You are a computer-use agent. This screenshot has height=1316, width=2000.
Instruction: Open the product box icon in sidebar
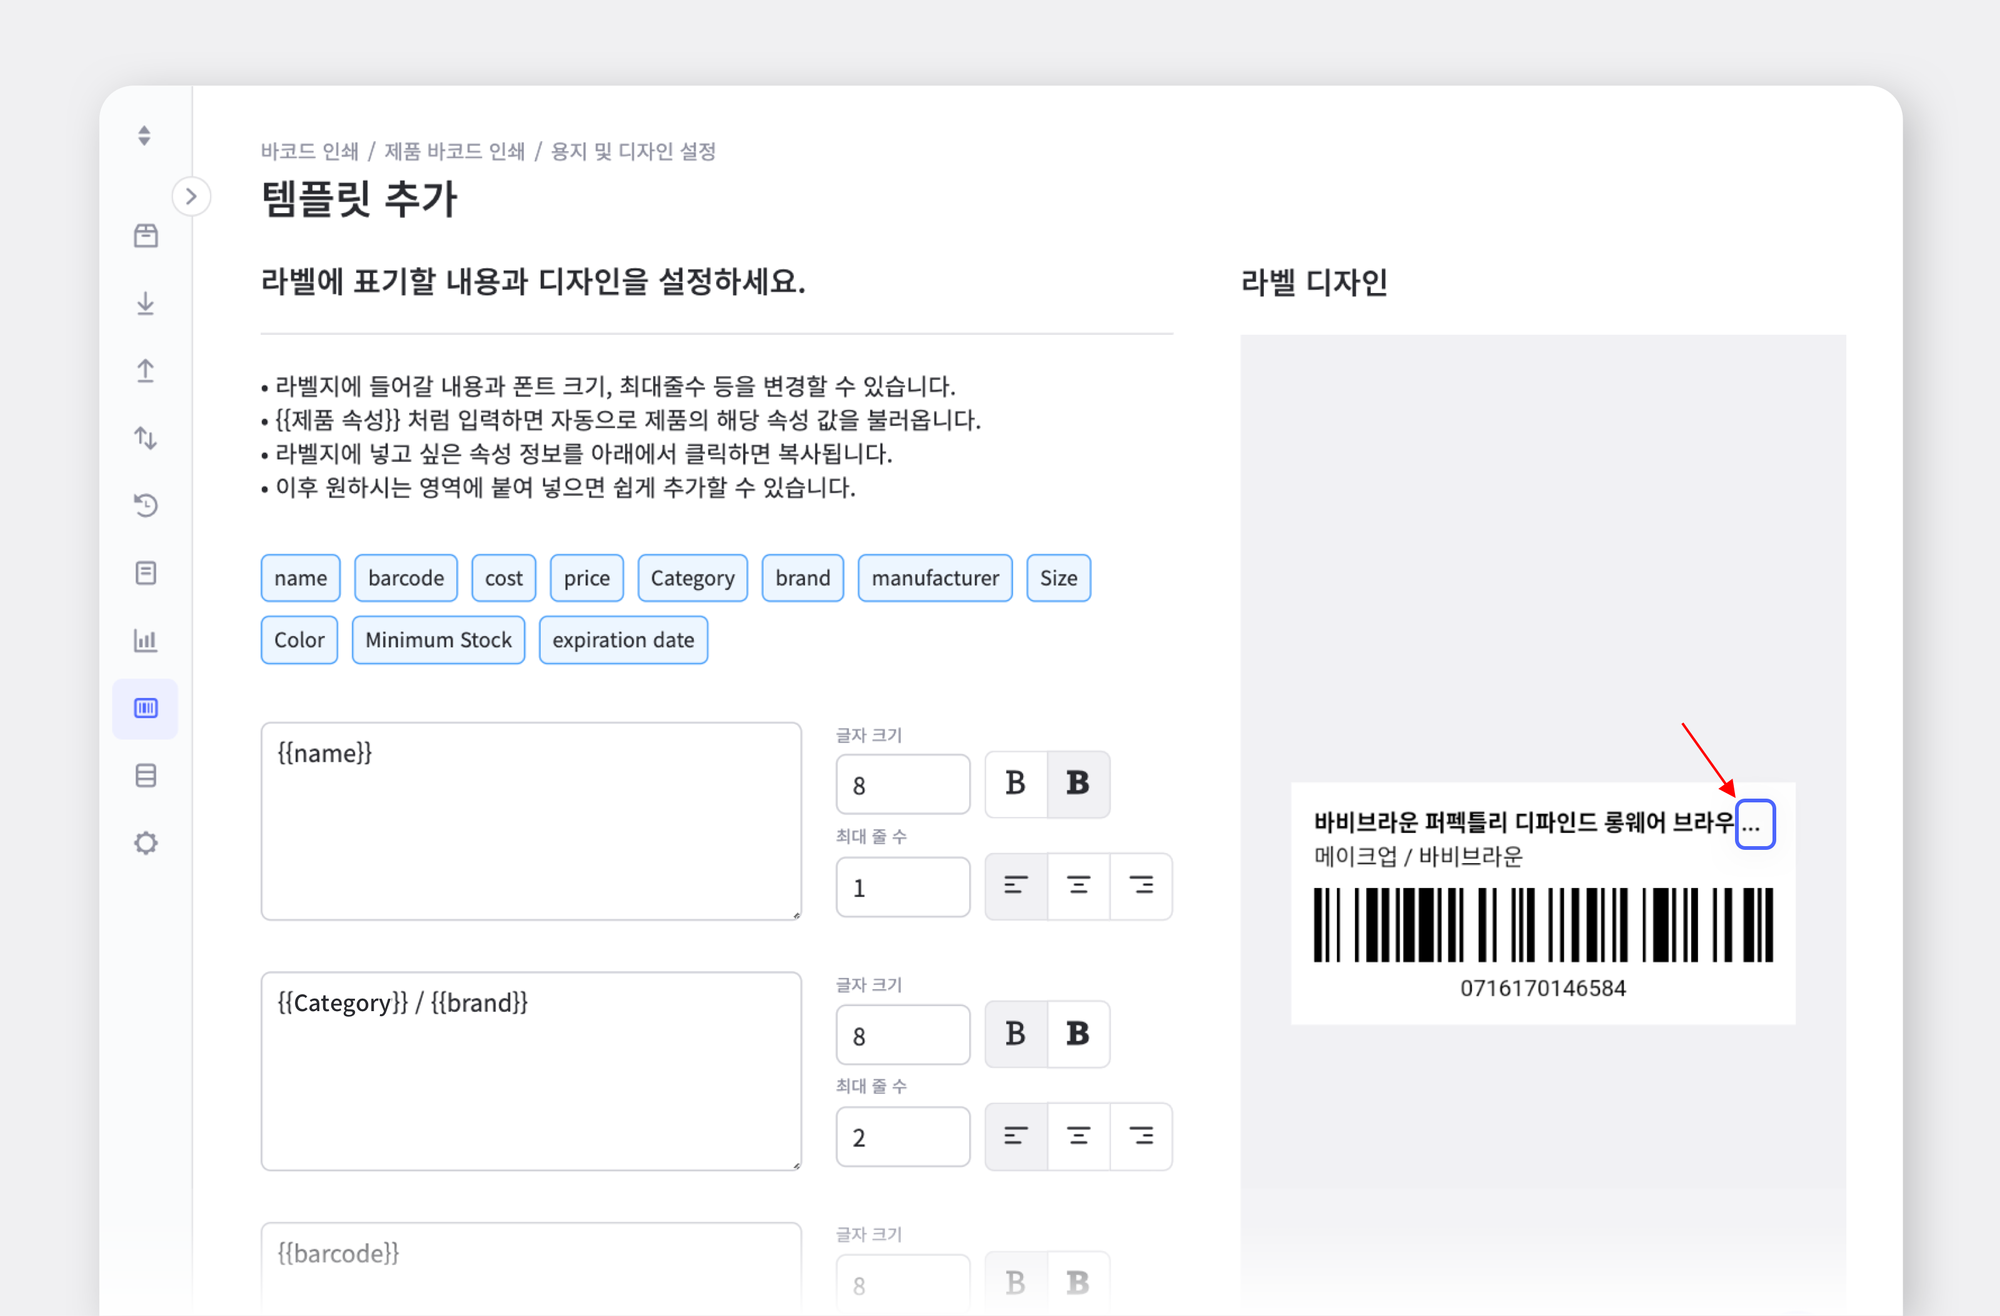pos(146,236)
